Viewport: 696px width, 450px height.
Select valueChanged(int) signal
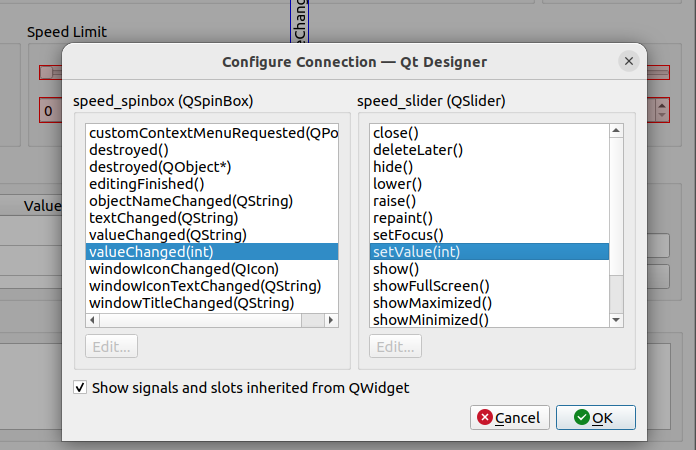coord(212,252)
